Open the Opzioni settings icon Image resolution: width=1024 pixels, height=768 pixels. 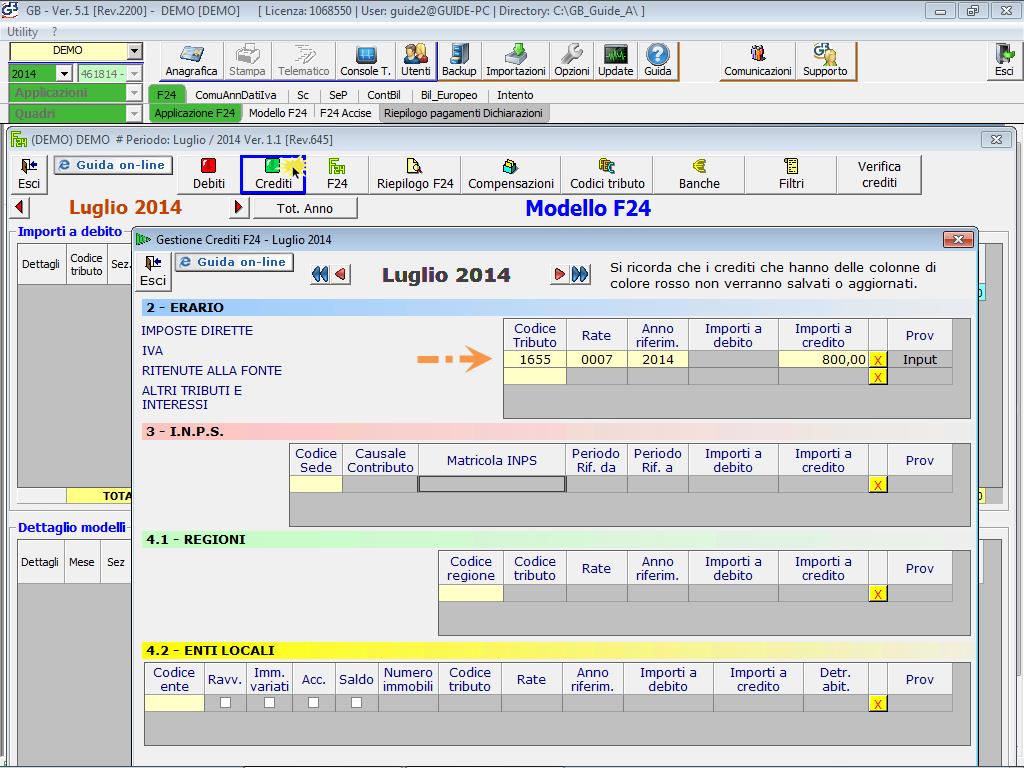click(572, 61)
